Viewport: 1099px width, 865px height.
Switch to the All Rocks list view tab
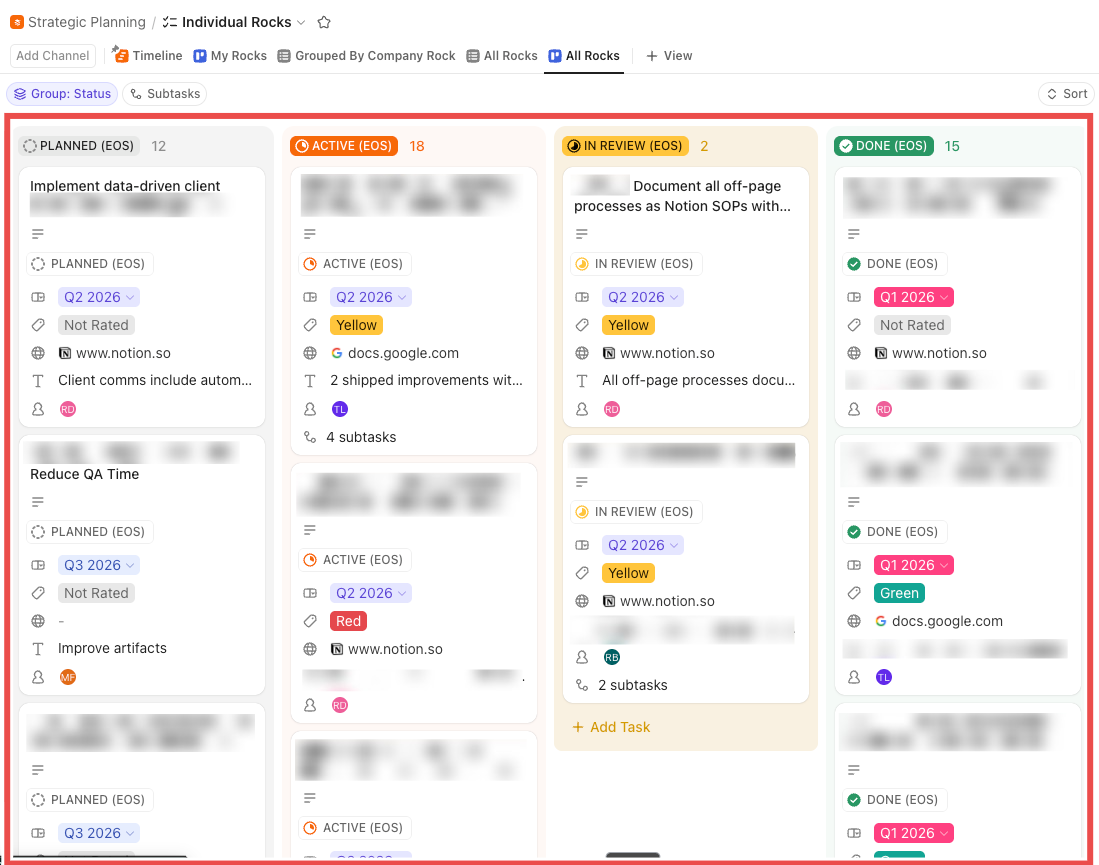(502, 55)
